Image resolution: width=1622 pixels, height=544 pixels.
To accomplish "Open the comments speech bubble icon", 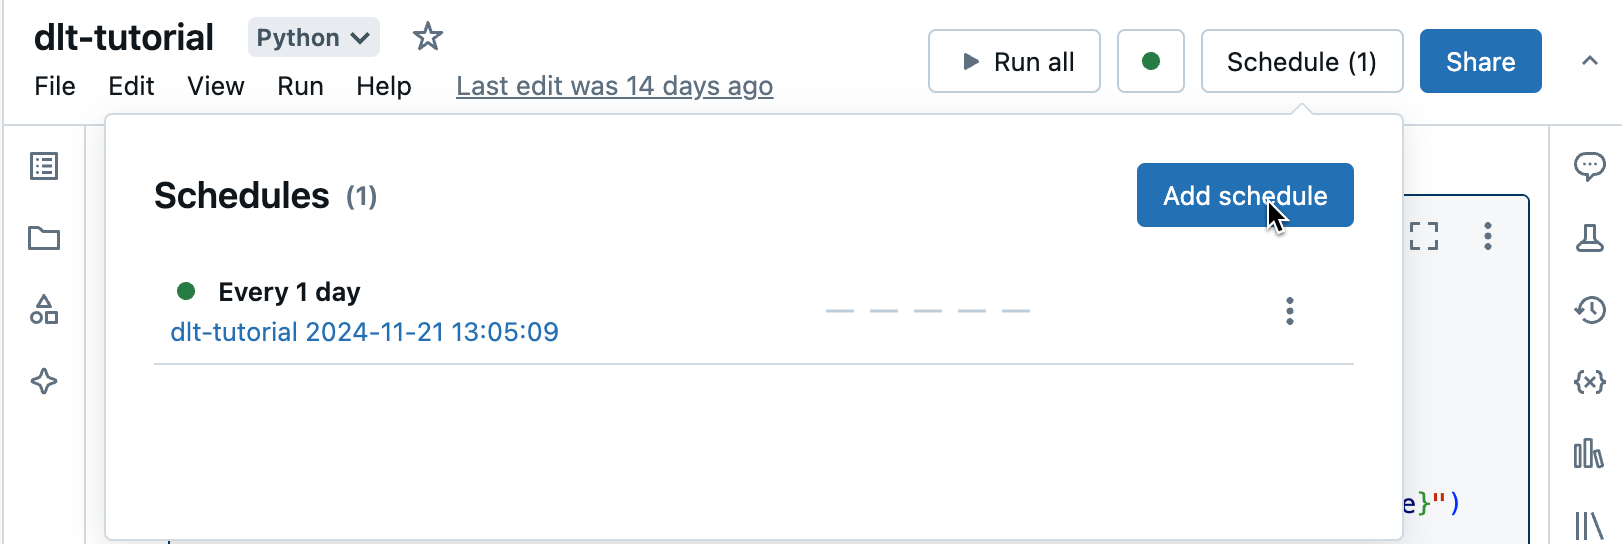I will [1589, 166].
